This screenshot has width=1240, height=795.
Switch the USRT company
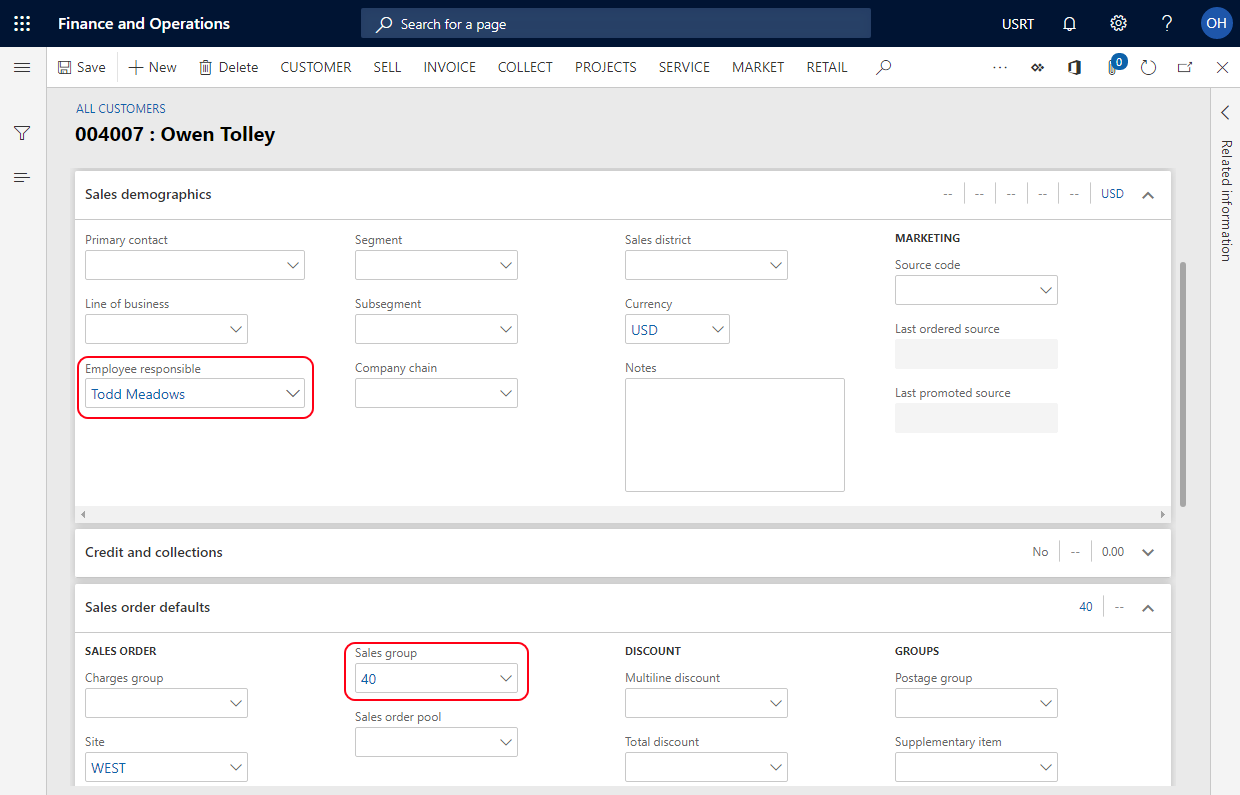click(1018, 24)
